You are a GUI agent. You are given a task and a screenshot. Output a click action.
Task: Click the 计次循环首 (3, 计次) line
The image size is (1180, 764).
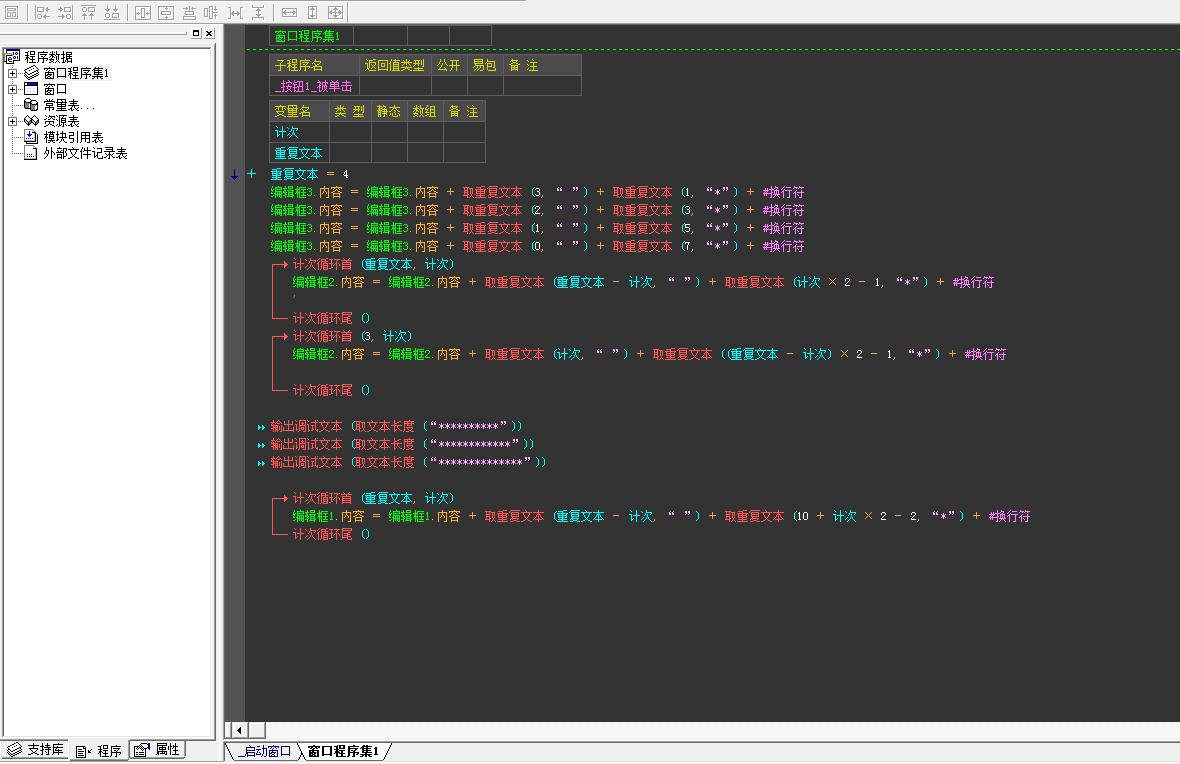point(352,336)
